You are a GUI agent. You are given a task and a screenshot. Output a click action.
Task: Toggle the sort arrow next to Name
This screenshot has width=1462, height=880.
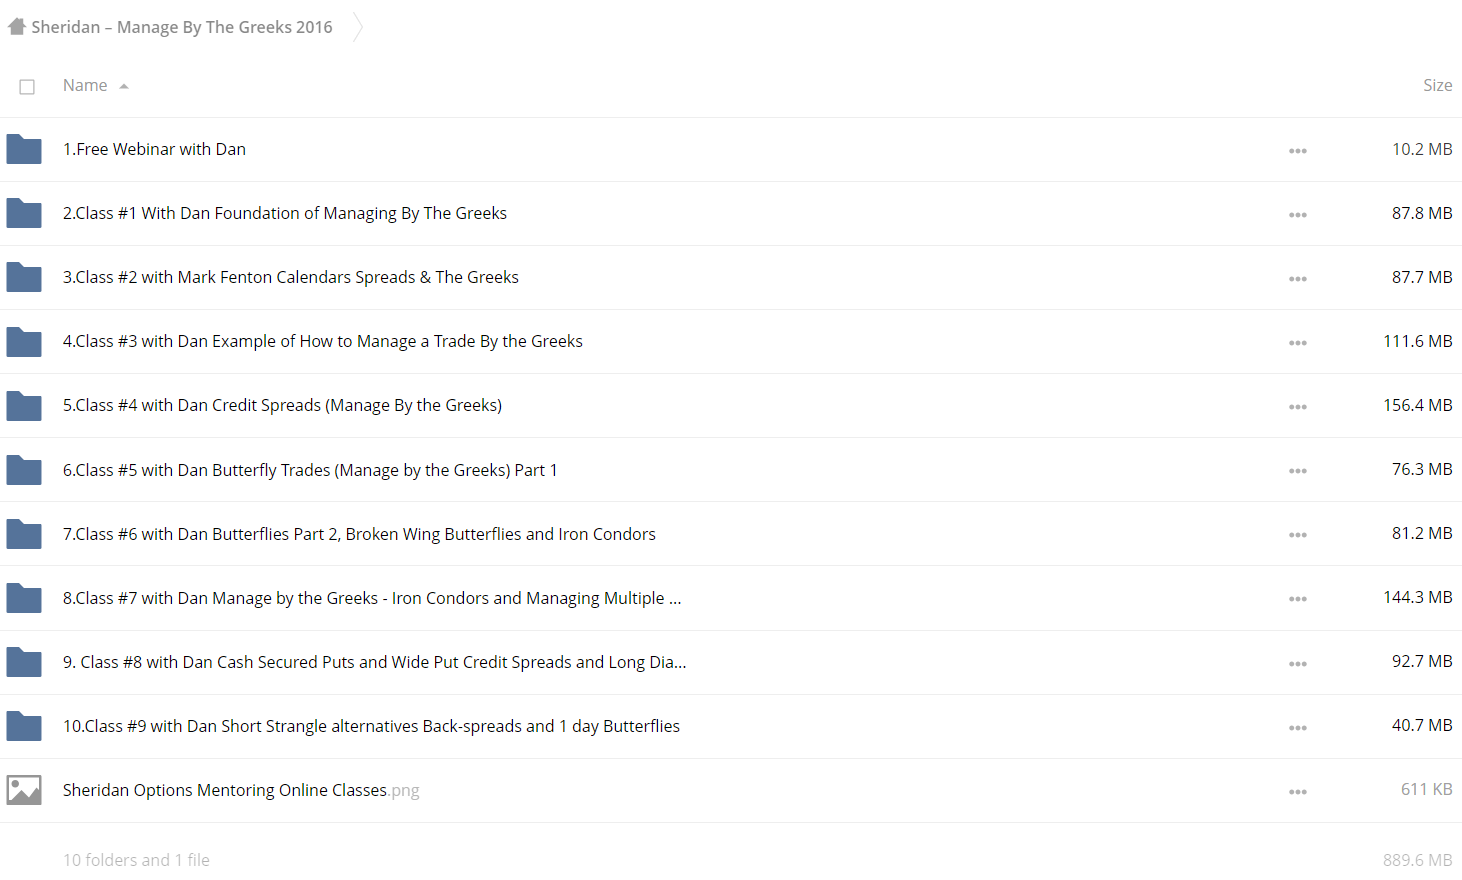124,87
